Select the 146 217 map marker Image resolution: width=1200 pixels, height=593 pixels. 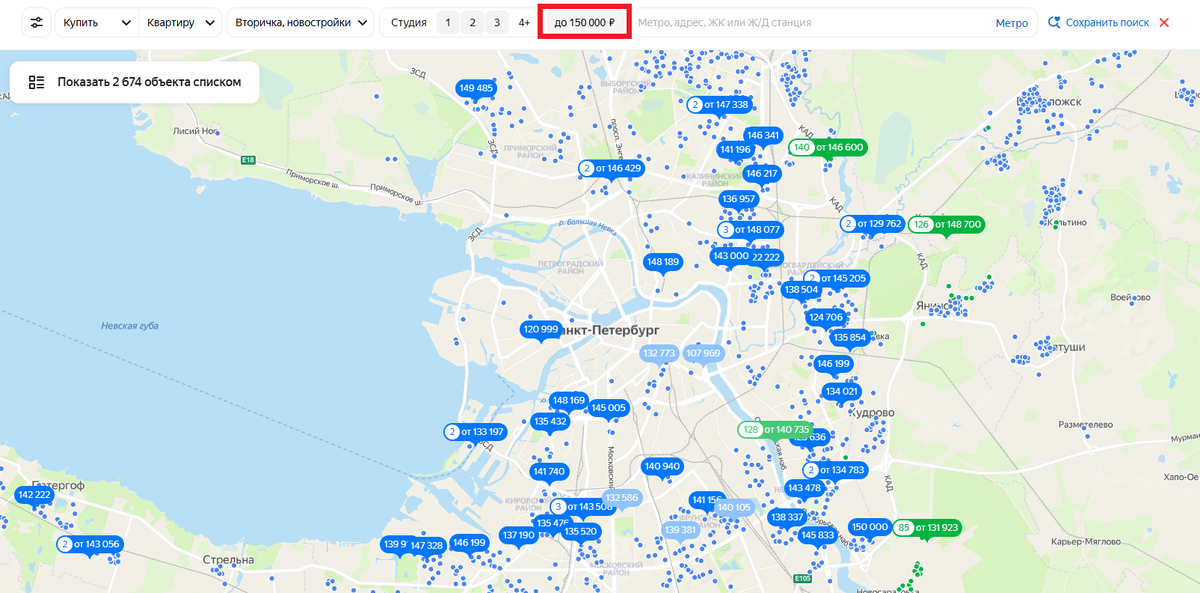pyautogui.click(x=761, y=173)
